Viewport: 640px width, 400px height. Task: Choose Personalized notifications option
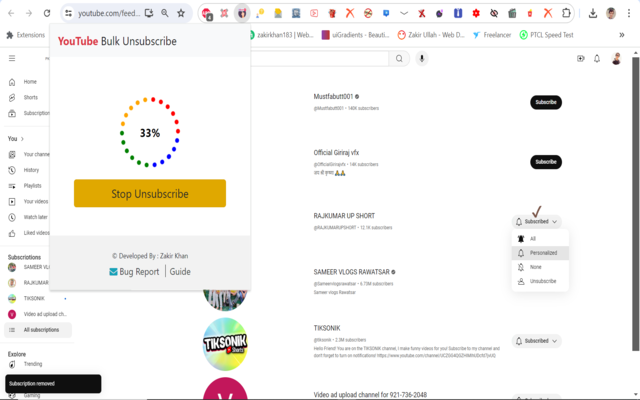(x=540, y=253)
